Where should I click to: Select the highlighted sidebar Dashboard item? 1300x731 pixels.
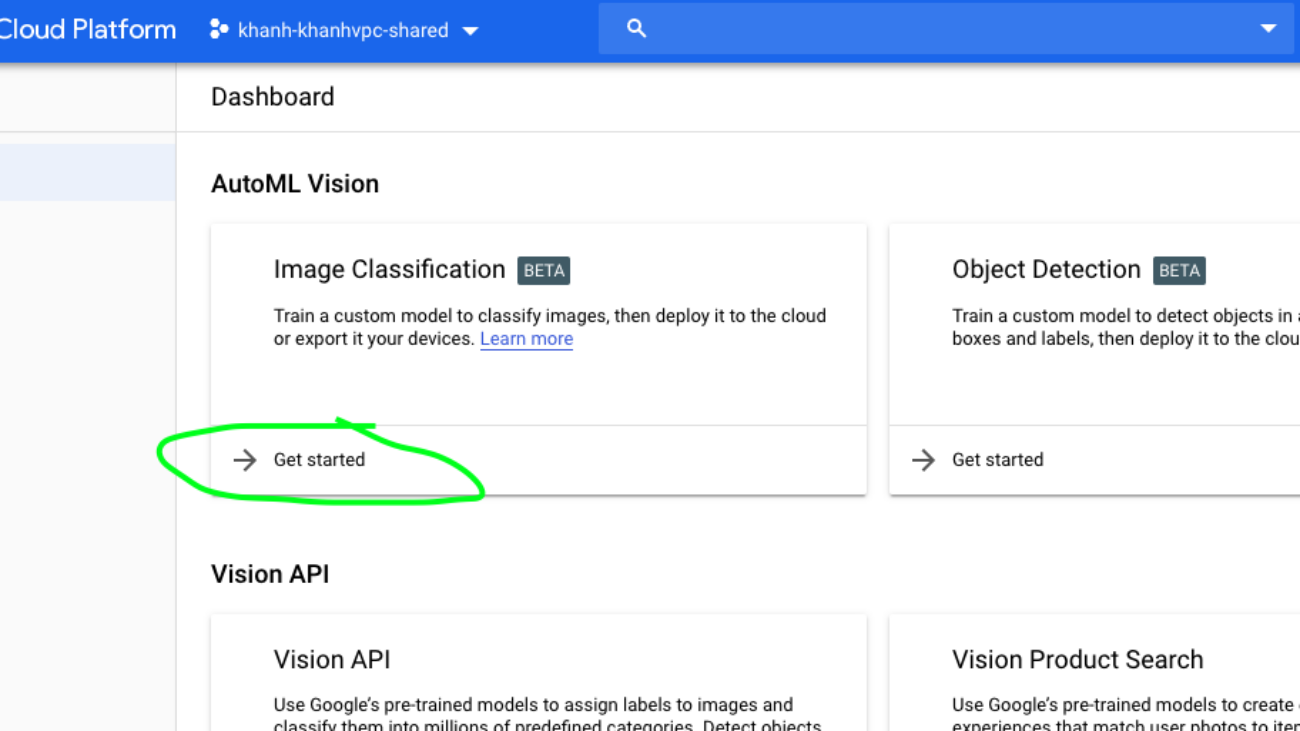[88, 172]
